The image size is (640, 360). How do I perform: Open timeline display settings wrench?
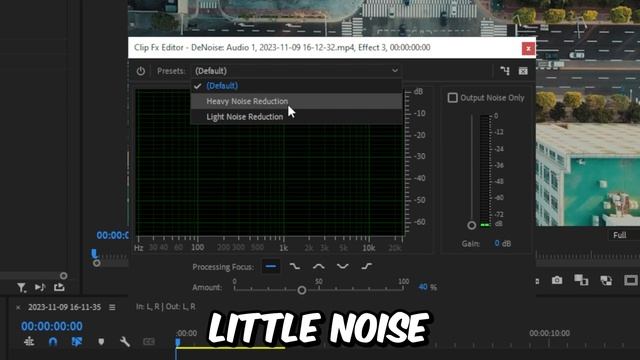click(x=125, y=342)
